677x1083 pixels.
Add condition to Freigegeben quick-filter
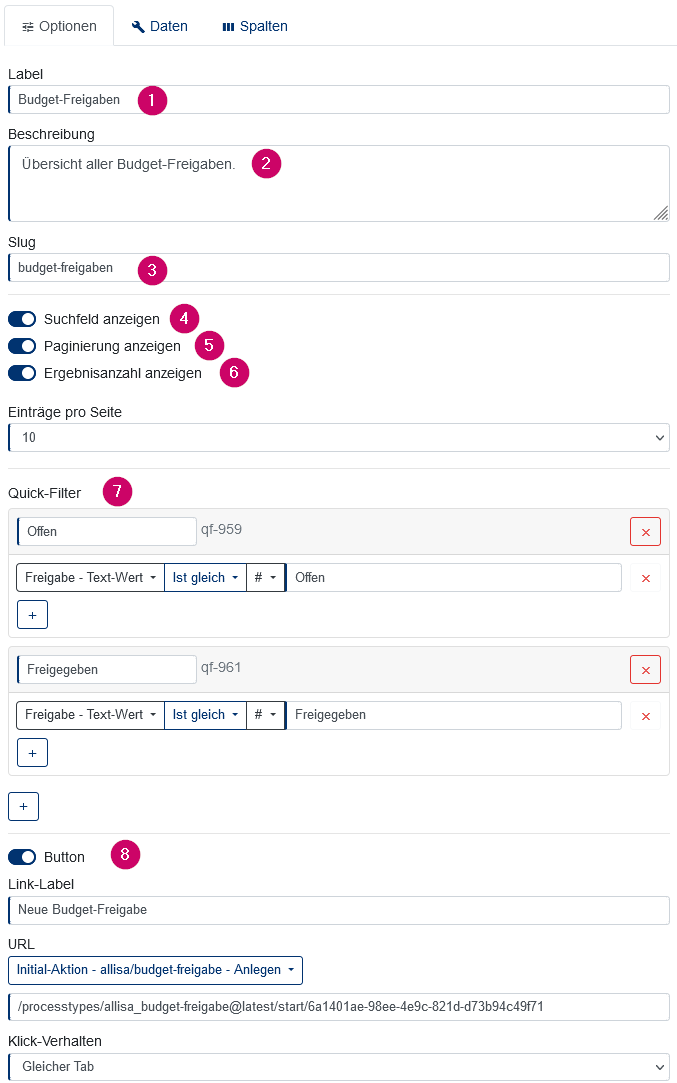tap(32, 753)
